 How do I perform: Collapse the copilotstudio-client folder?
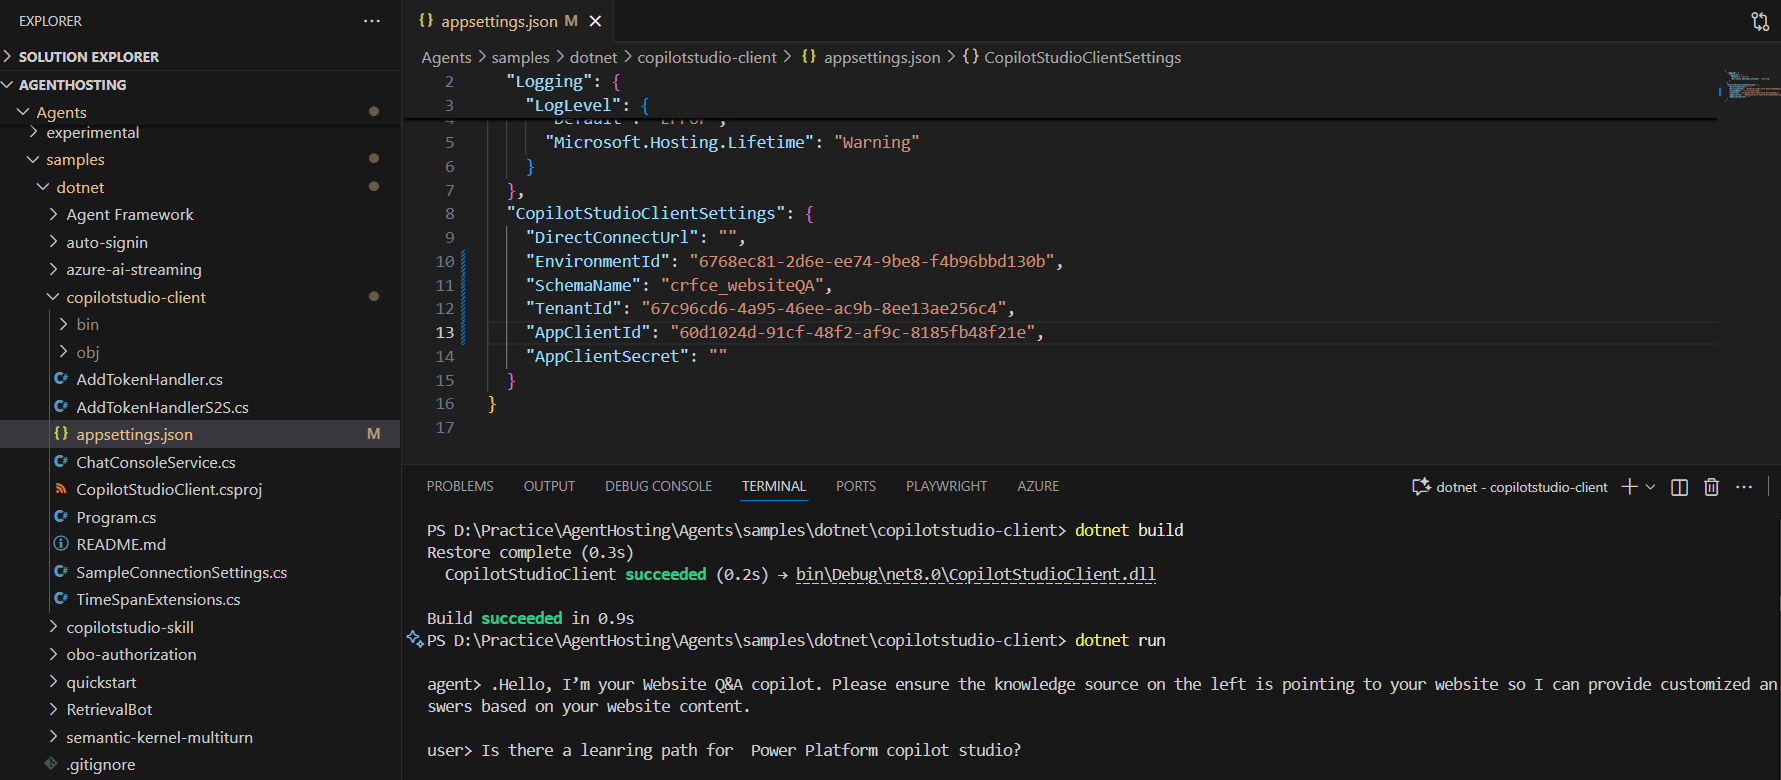(136, 297)
